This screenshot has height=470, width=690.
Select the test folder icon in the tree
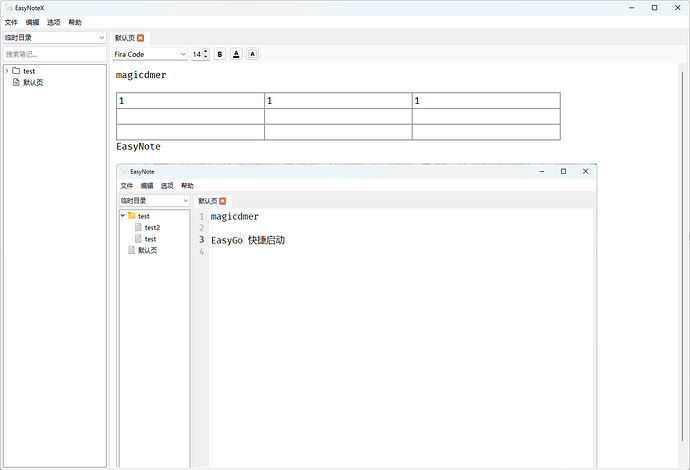pos(16,71)
